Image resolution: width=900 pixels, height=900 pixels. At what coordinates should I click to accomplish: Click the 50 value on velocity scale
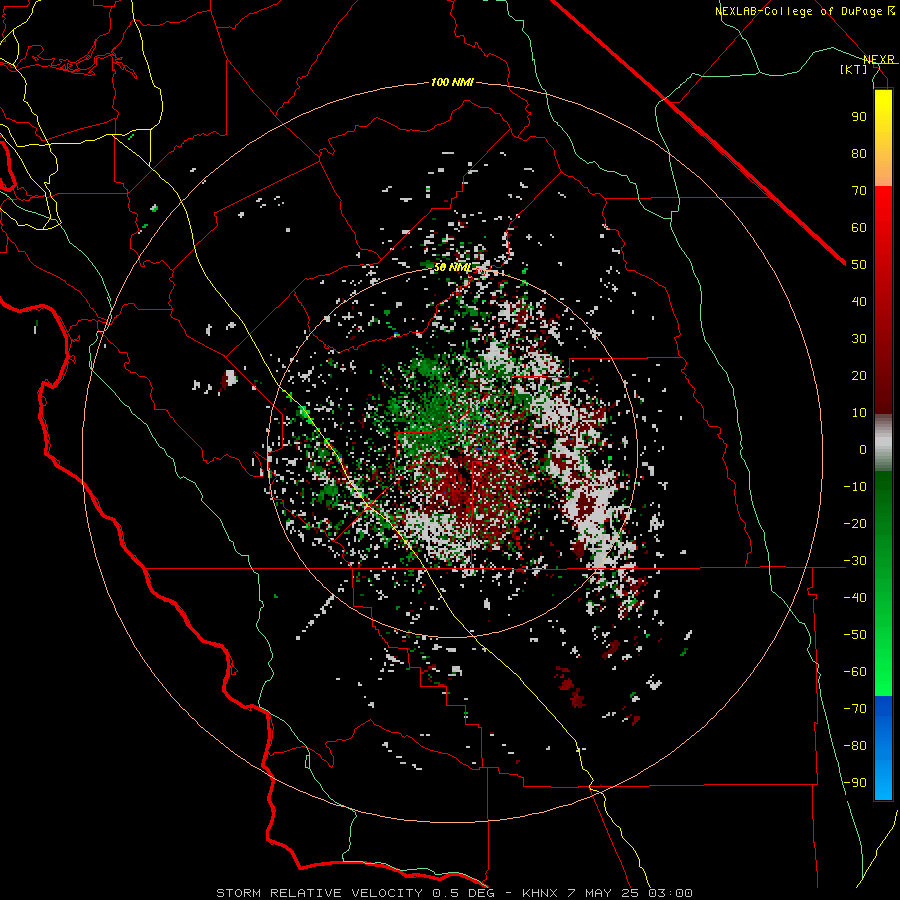coord(859,265)
